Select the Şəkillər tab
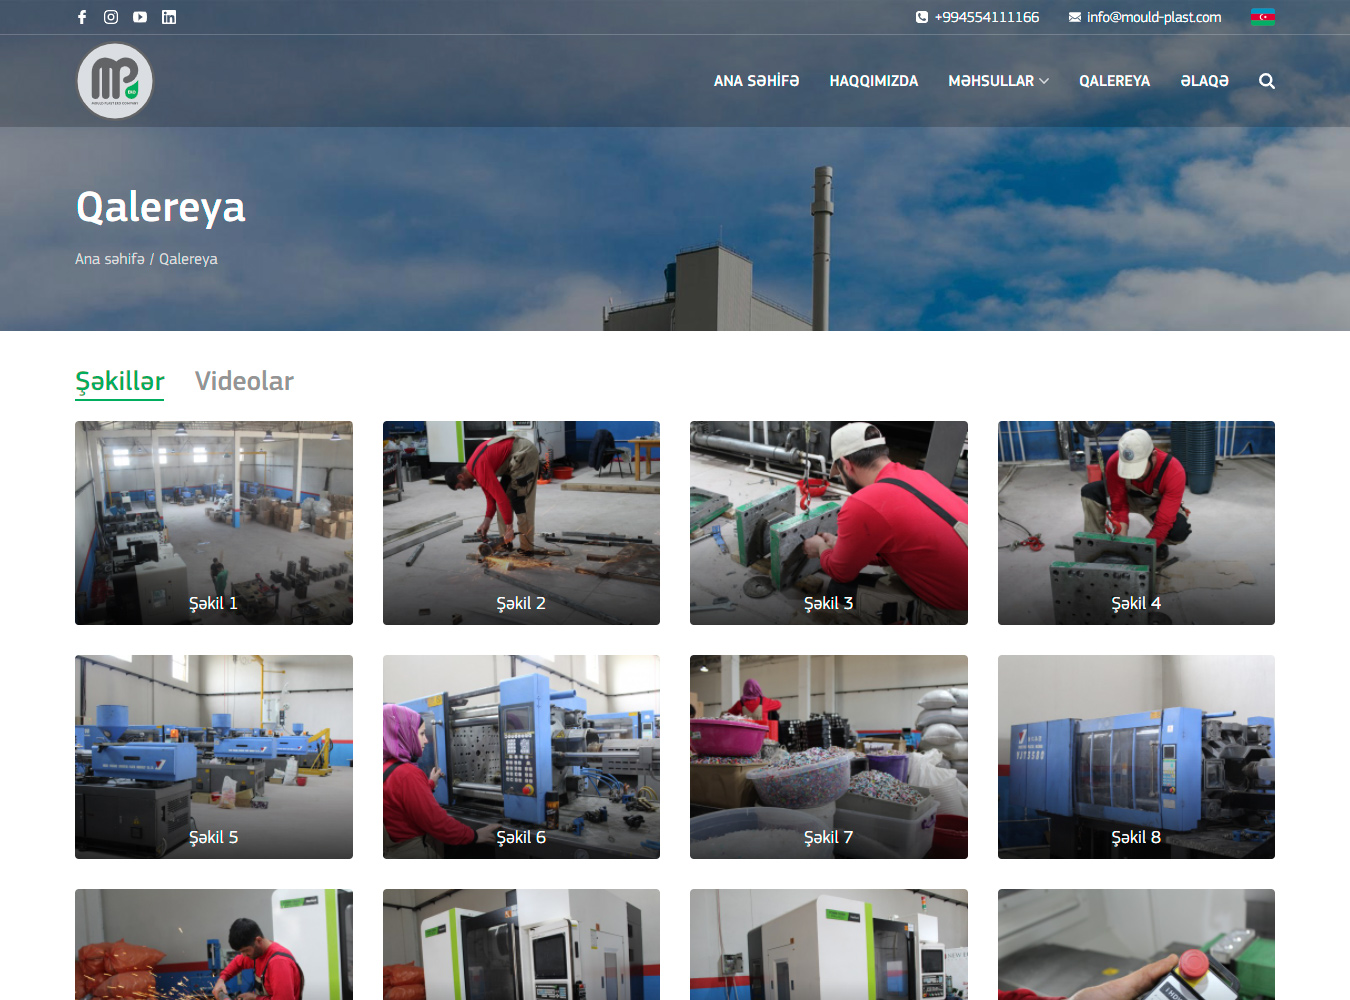 tap(119, 381)
